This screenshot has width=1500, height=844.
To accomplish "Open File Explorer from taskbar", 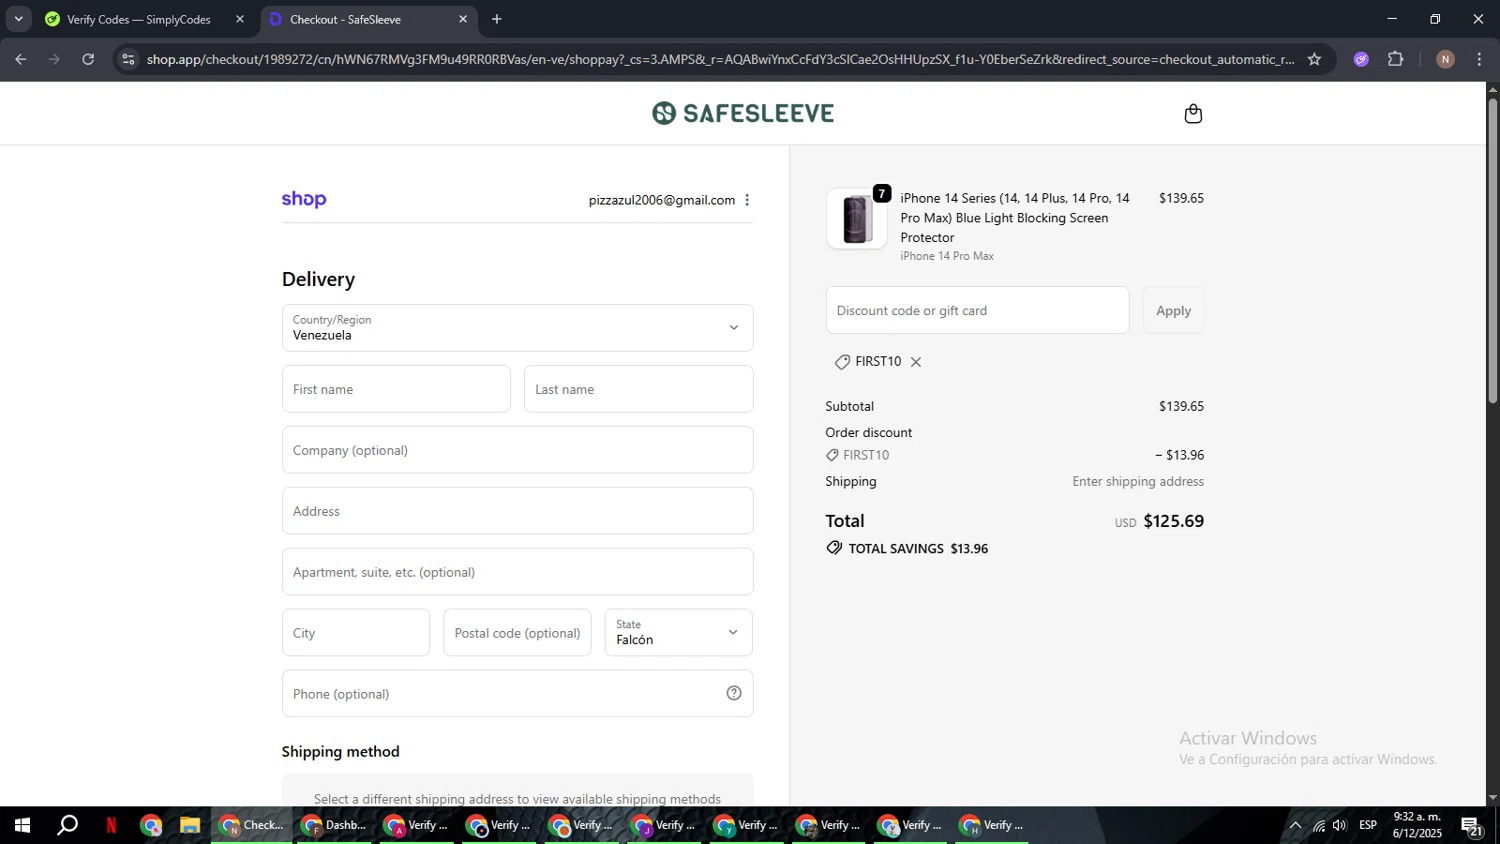I will (x=190, y=826).
